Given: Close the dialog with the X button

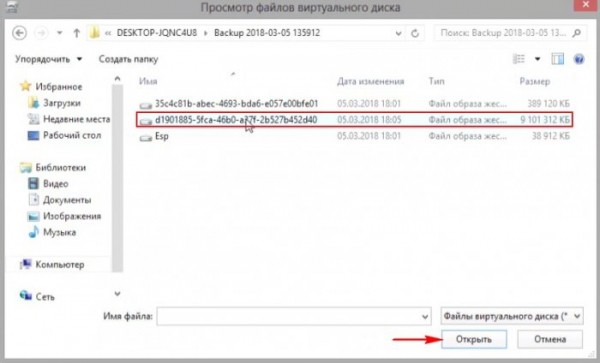Looking at the screenshot, I should 586,5.
